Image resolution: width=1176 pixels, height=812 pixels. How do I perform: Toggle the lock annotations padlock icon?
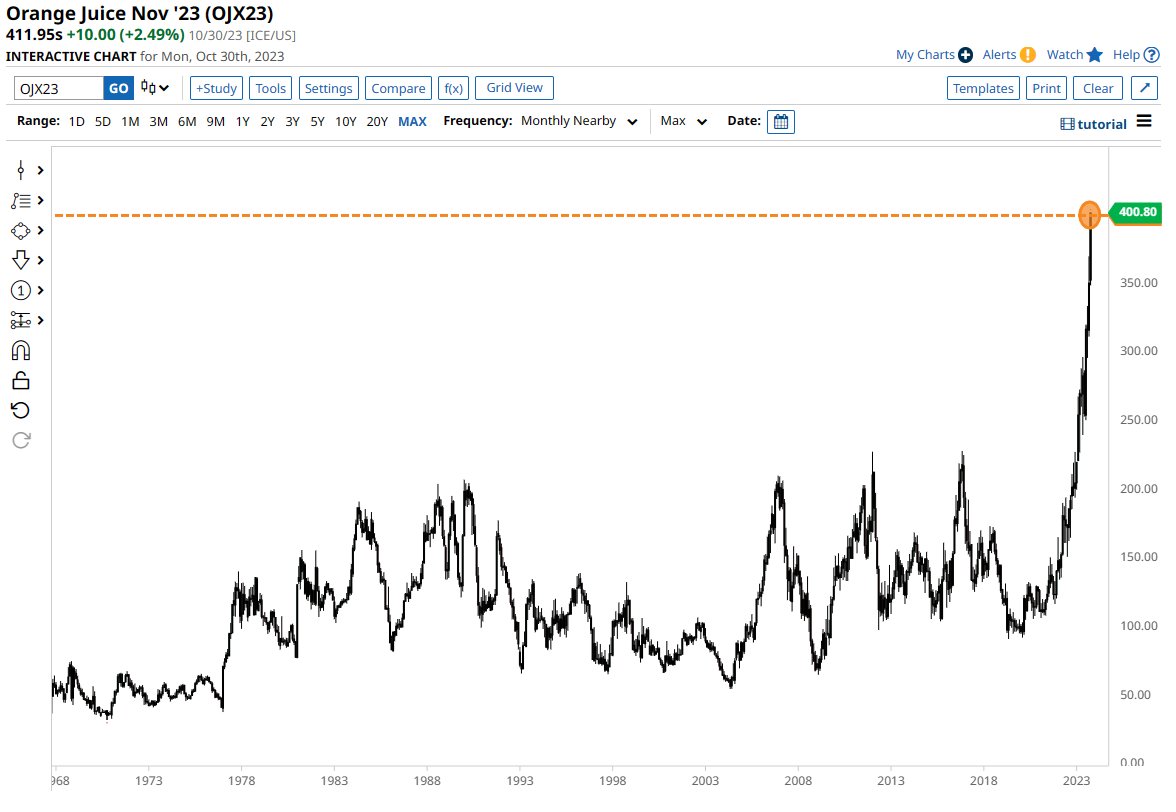(21, 380)
